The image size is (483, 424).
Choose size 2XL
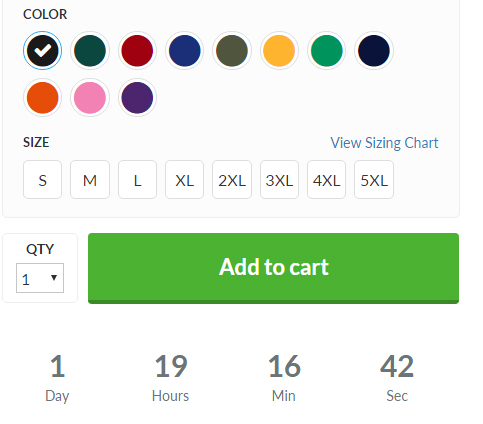(232, 180)
